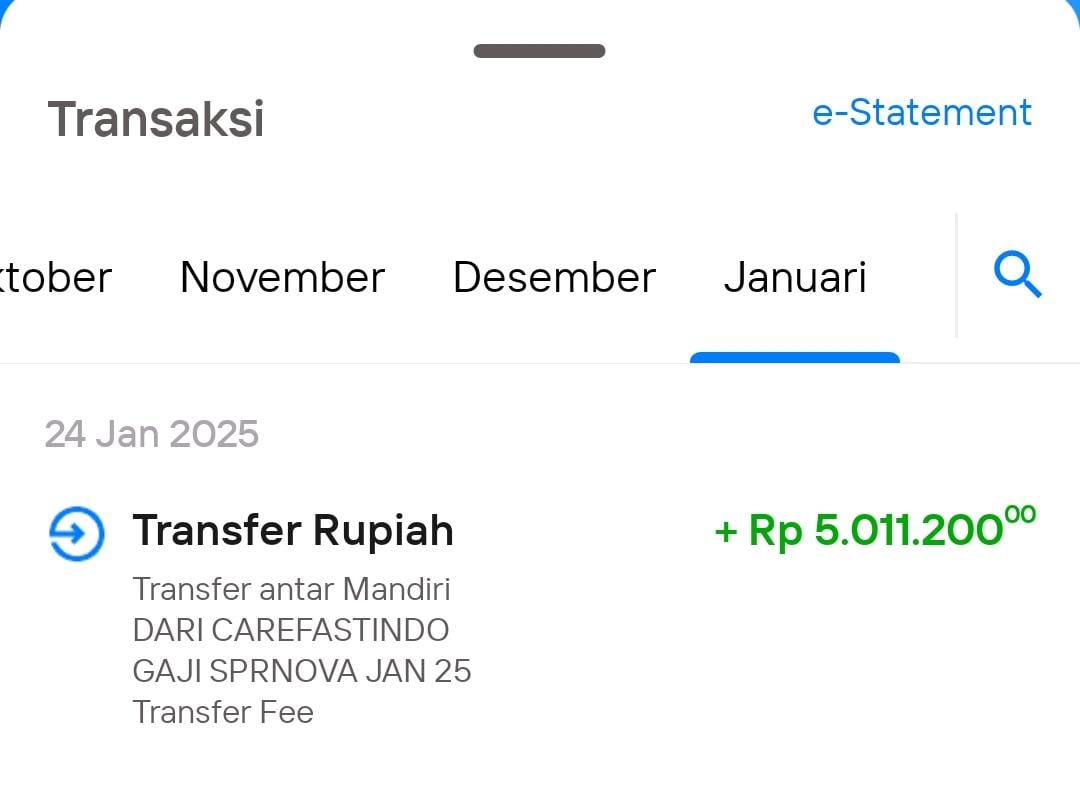Tap the blue indicator under Januari
Image resolution: width=1080 pixels, height=799 pixels.
click(795, 357)
